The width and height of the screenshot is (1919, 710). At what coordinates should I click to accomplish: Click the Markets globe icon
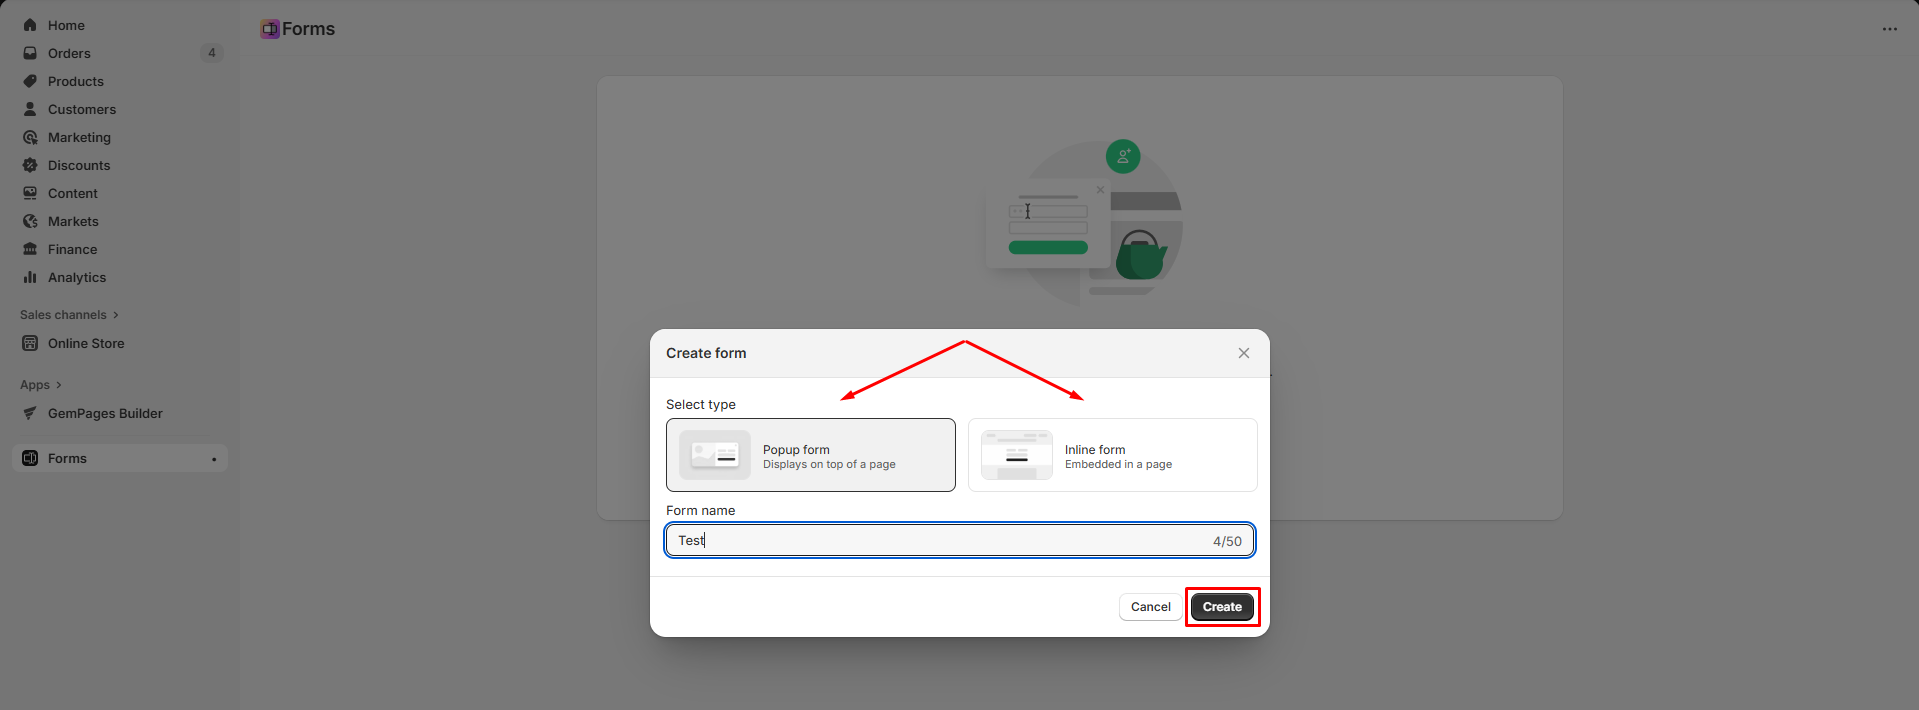pyautogui.click(x=30, y=221)
